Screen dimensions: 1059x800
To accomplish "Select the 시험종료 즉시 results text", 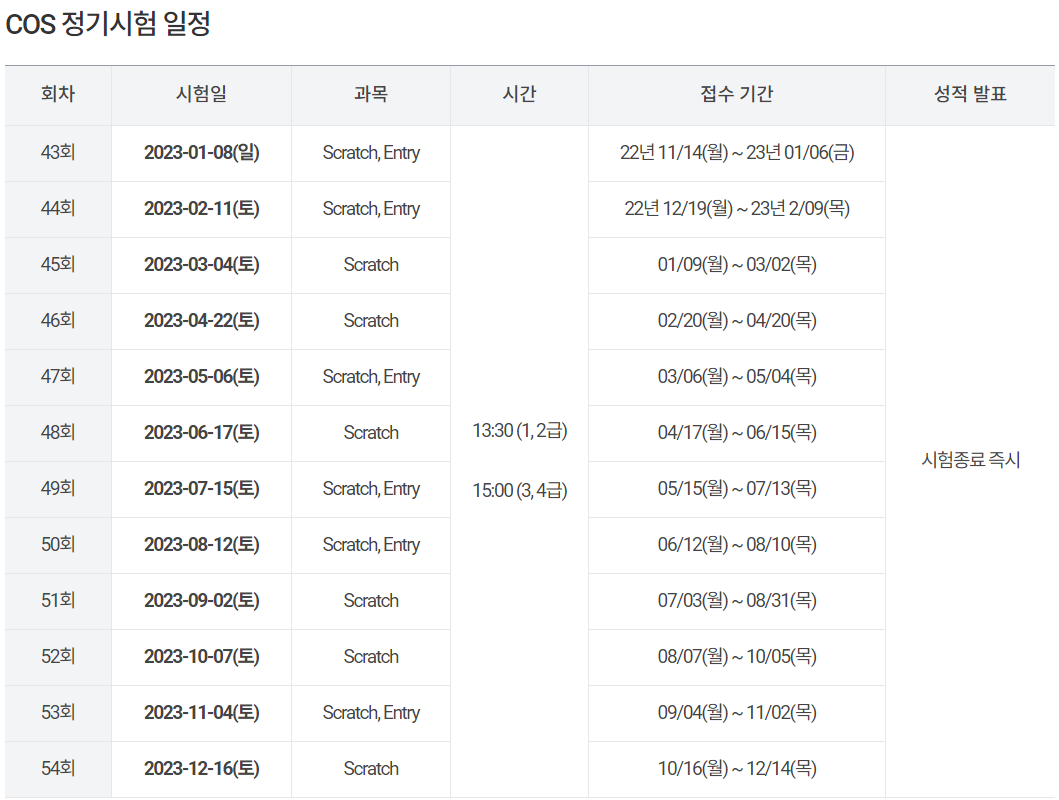I will tap(969, 461).
